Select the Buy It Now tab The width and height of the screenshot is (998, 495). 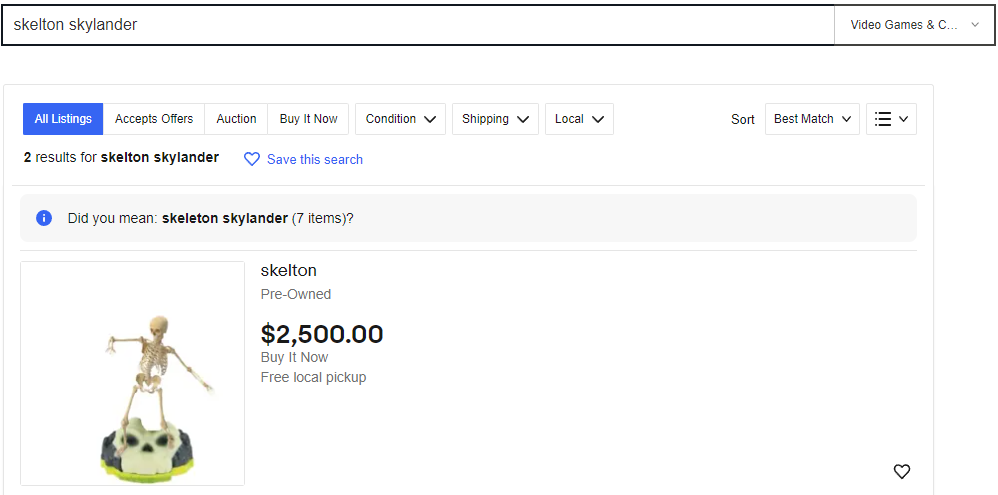click(x=308, y=119)
